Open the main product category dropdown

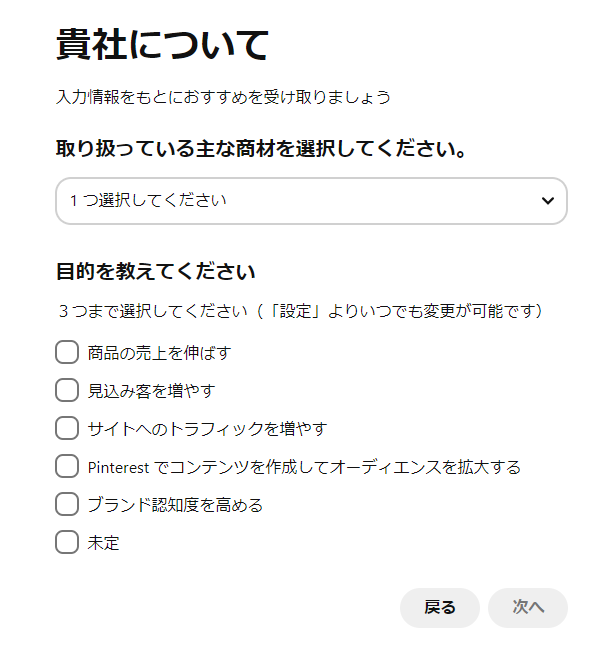[x=310, y=200]
